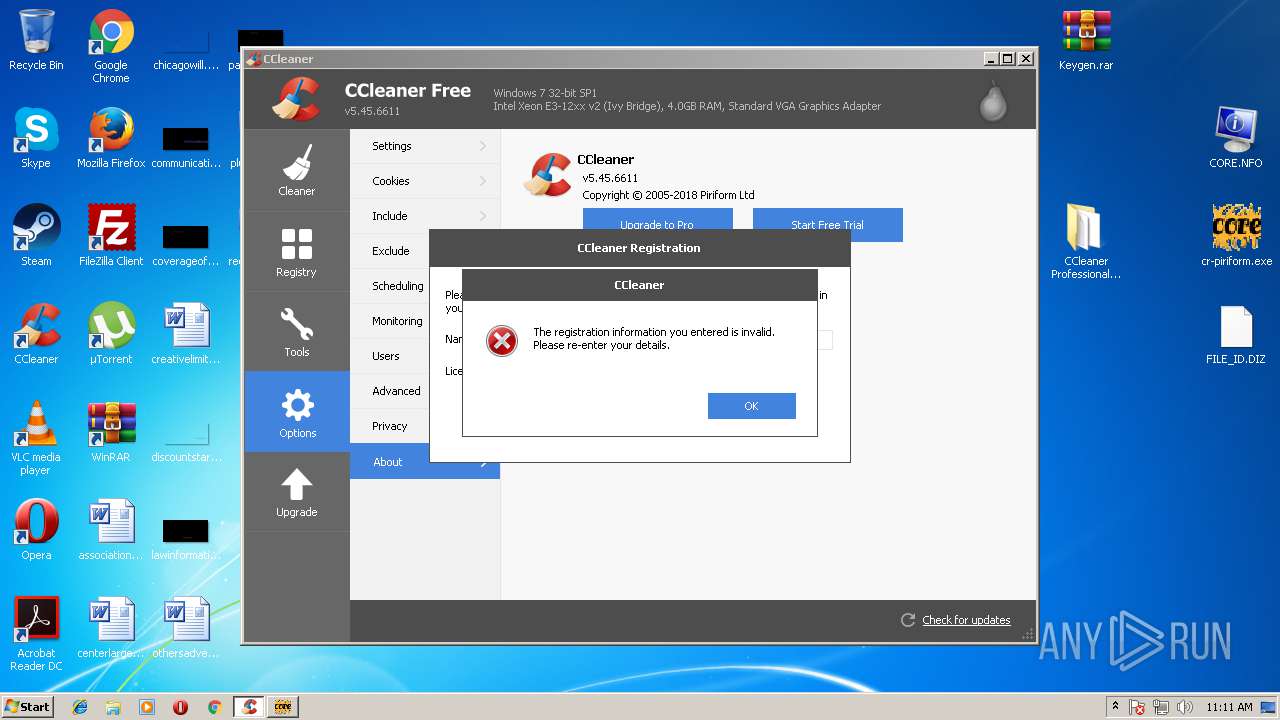Image resolution: width=1280 pixels, height=720 pixels.
Task: Open the Skype desktop shortcut
Action: (36, 138)
